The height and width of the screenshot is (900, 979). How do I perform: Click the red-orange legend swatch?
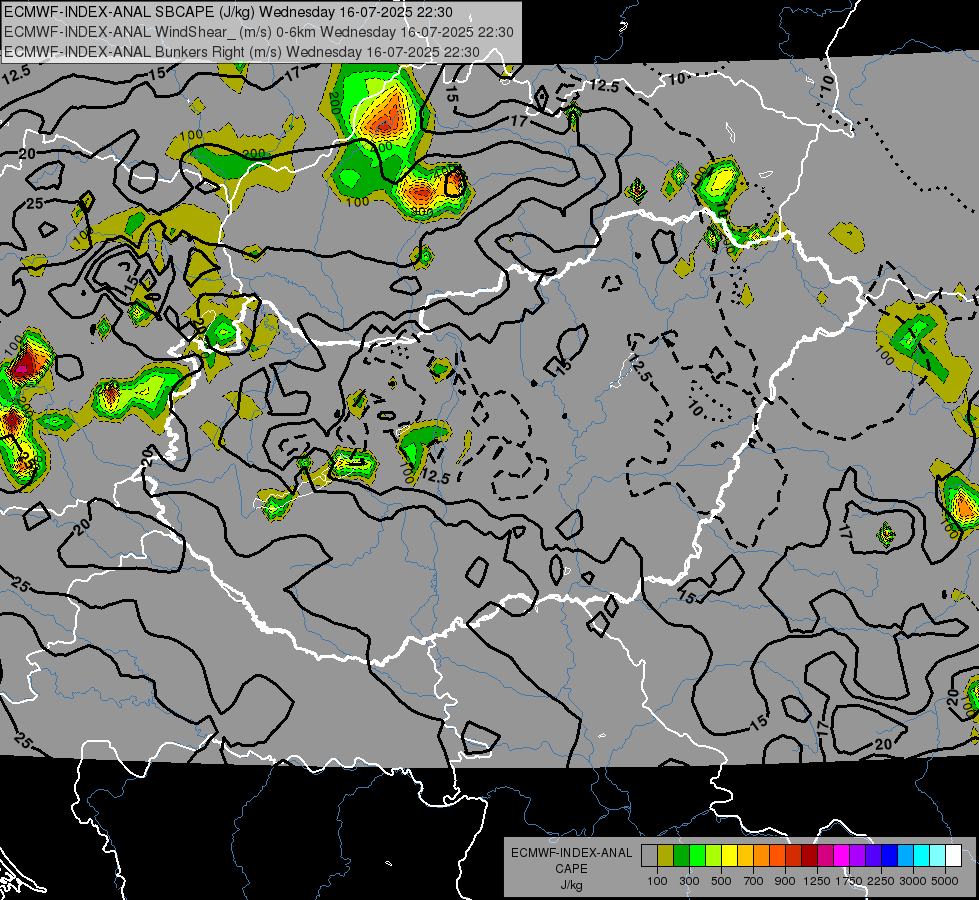777,855
